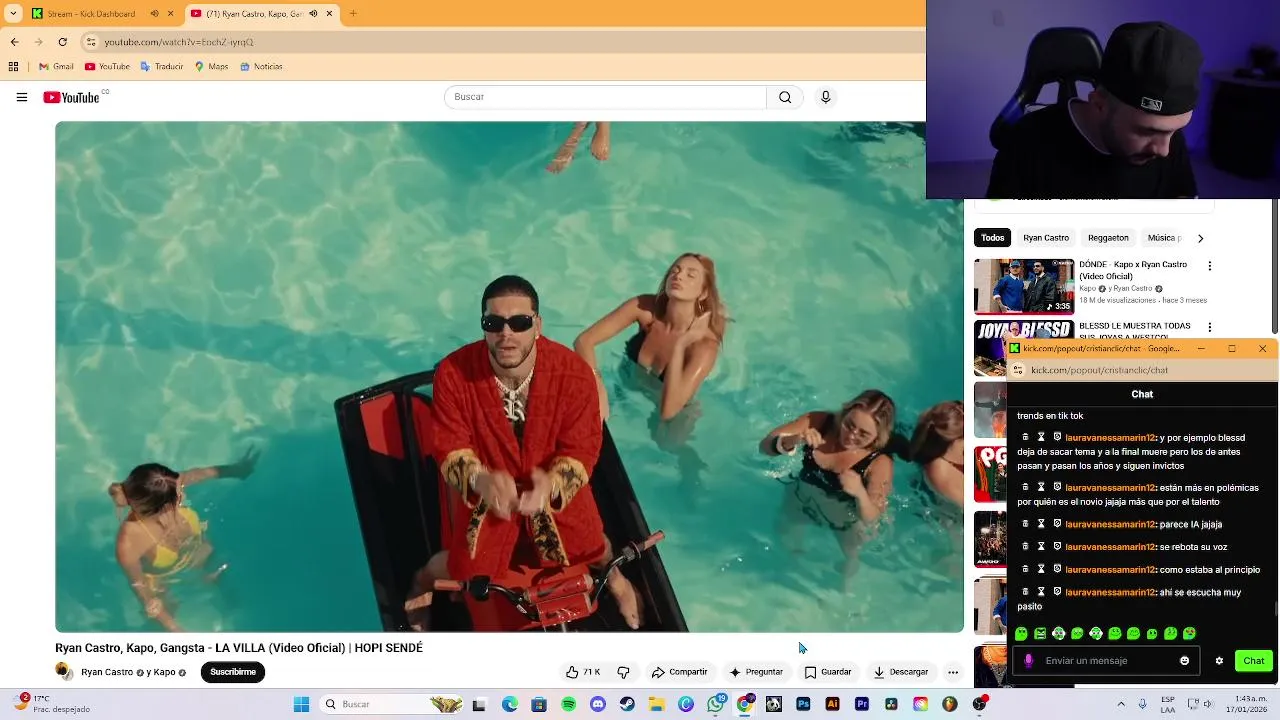The height and width of the screenshot is (720, 1280).
Task: Click site info icon in Kick popout window
Action: [x=1018, y=370]
